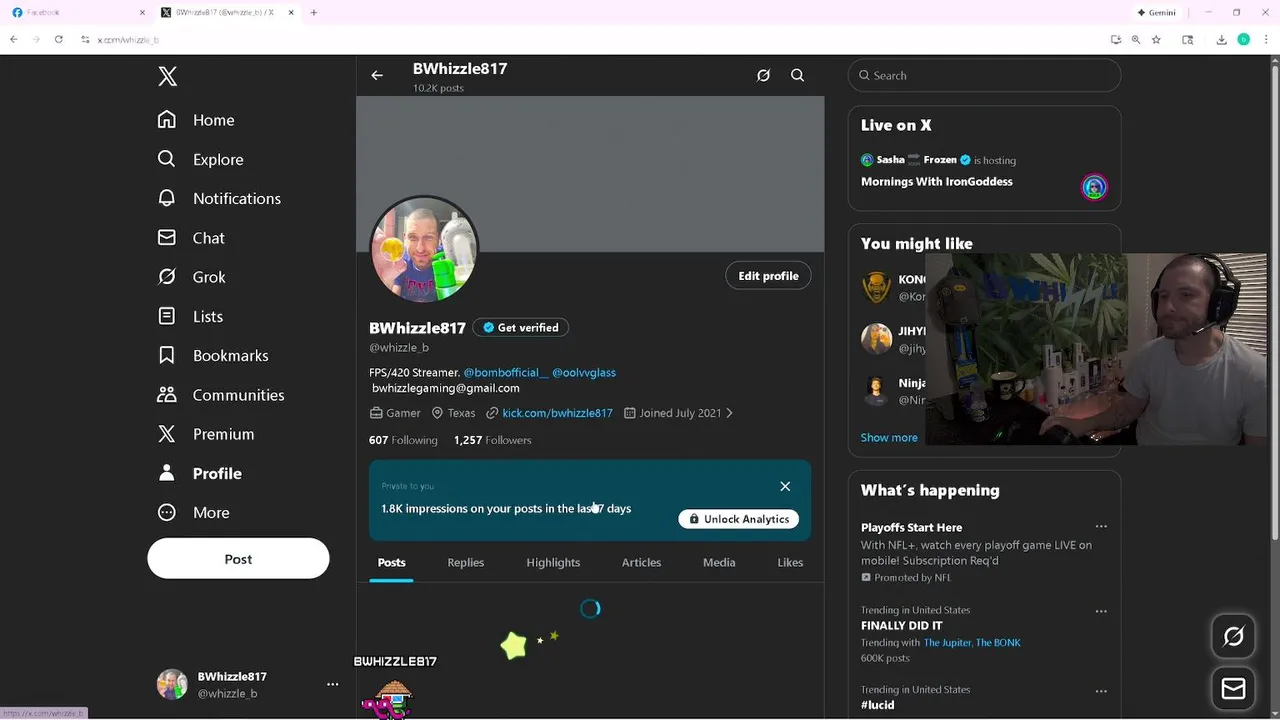Image resolution: width=1280 pixels, height=720 pixels.
Task: Click the Mornings With IronGoddess broadcast
Action: pos(937,181)
